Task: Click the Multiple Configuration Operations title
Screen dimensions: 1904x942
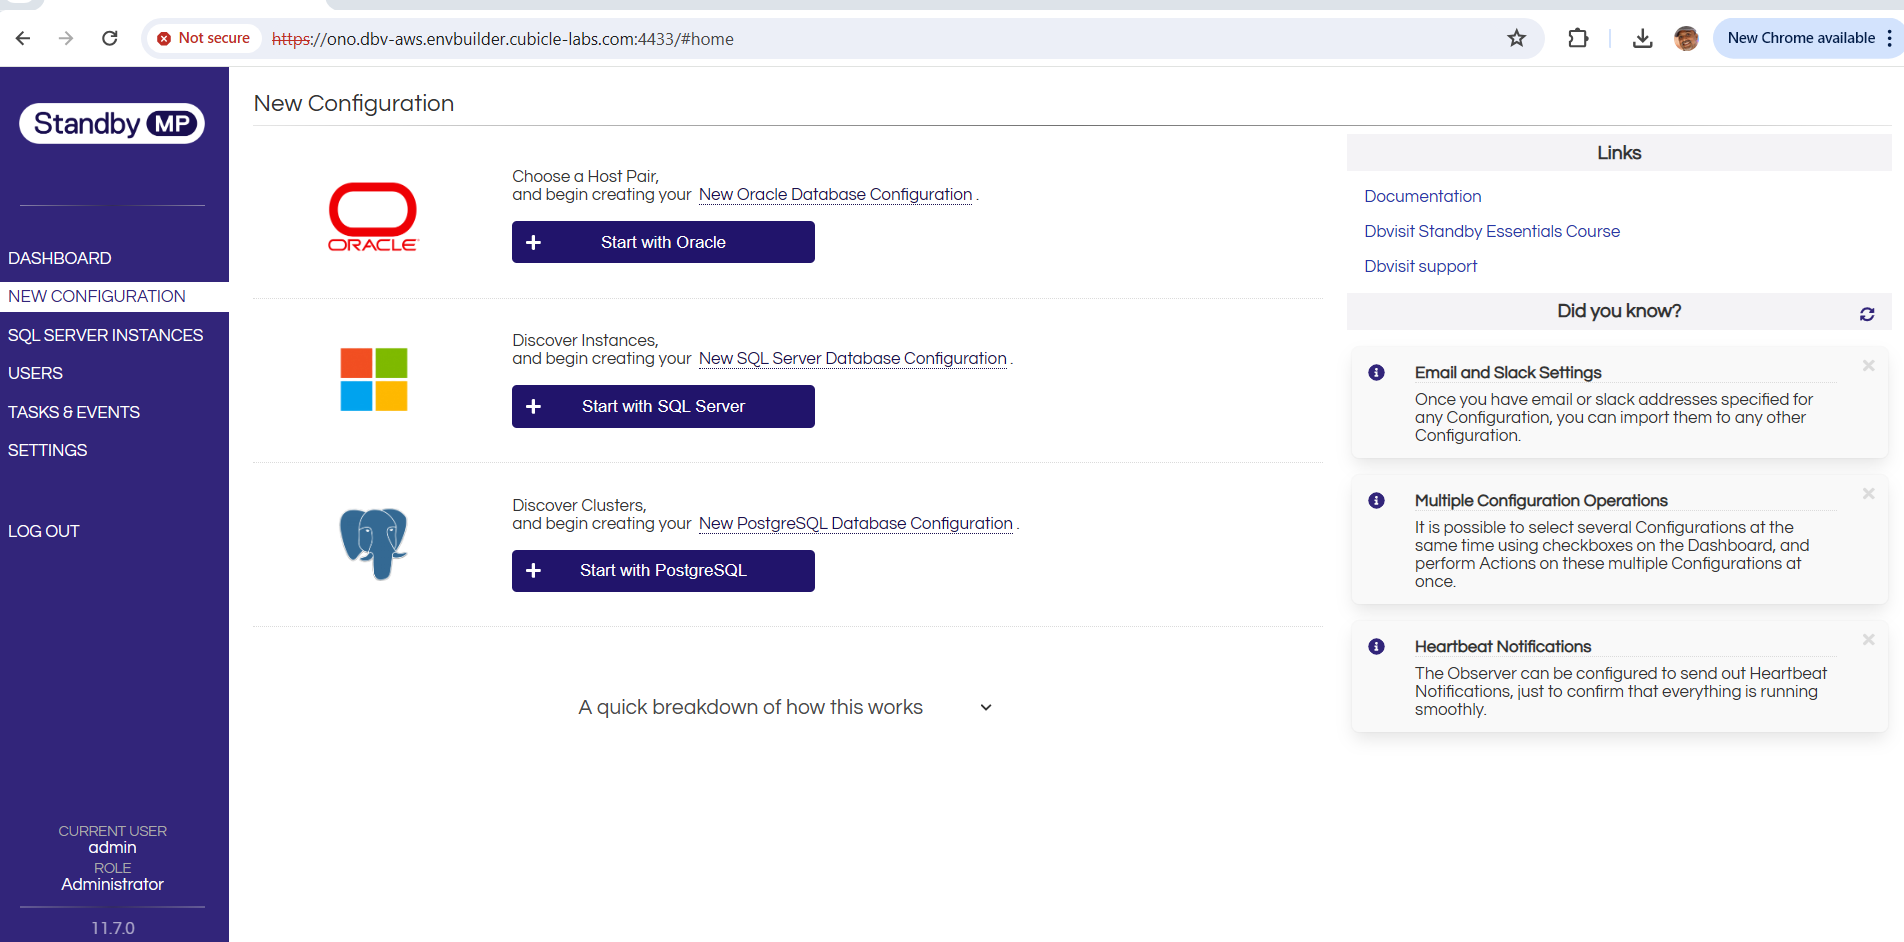Action: 1541,500
